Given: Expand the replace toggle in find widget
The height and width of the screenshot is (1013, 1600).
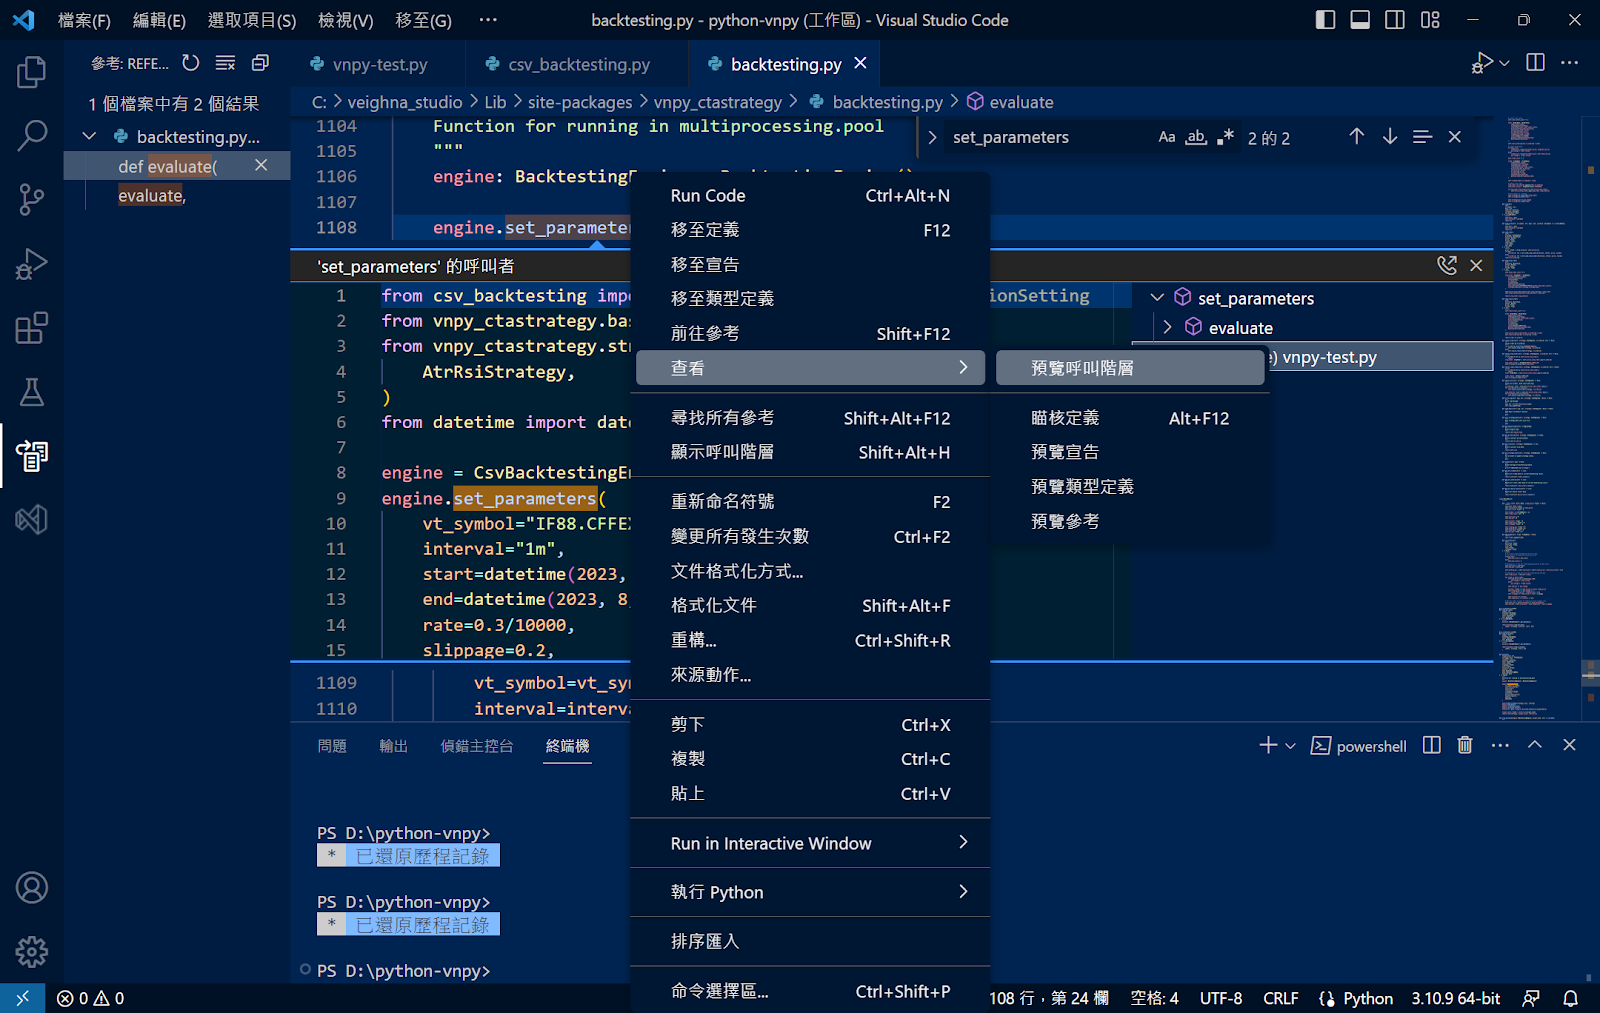Looking at the screenshot, I should pos(932,137).
